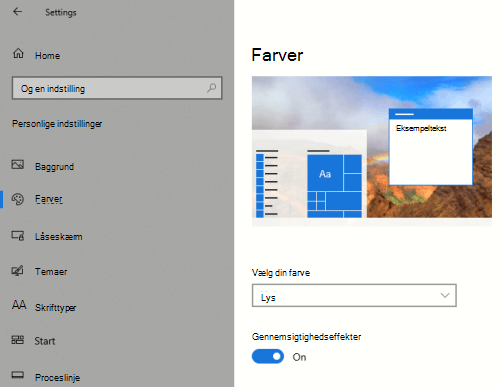500x387 pixels.
Task: Click the back arrow icon
Action: tap(17, 12)
